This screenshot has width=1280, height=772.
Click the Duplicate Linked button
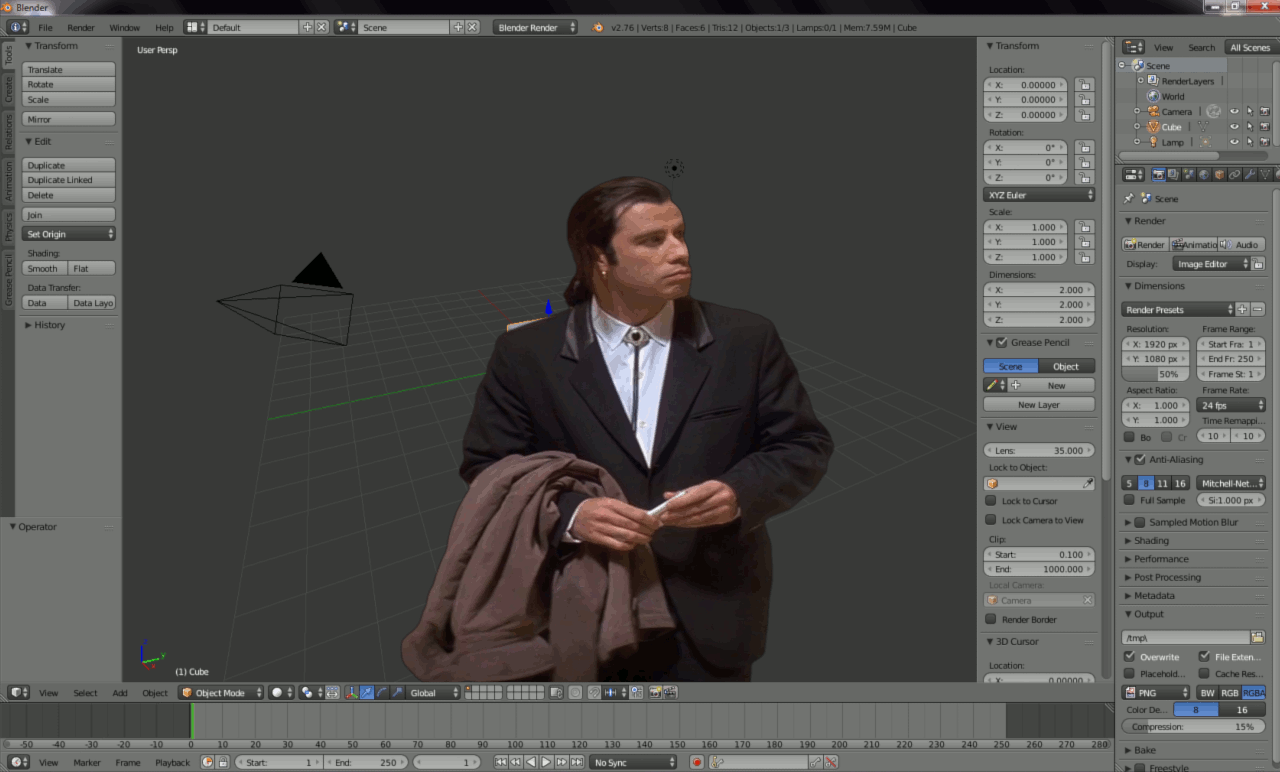point(68,180)
